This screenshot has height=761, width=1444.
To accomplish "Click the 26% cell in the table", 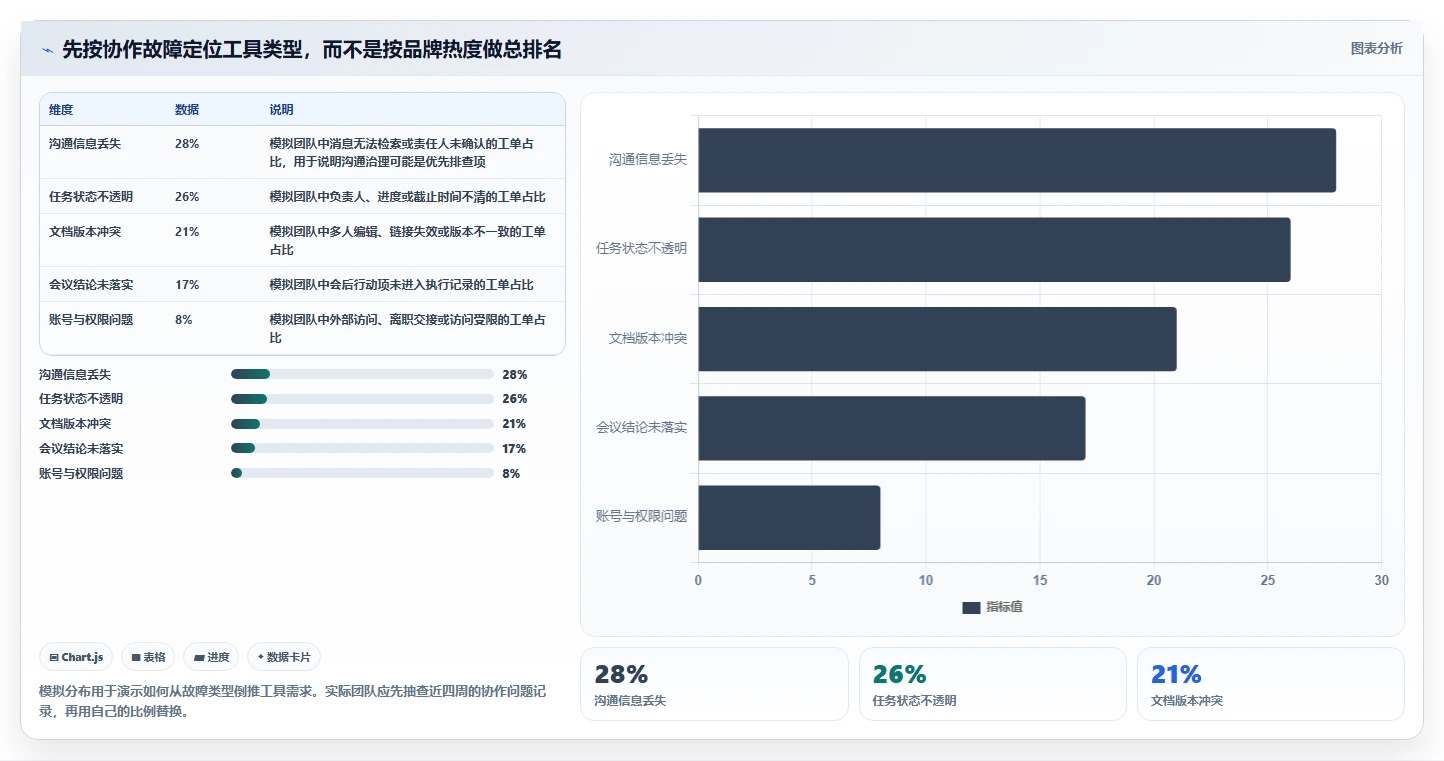I will click(x=187, y=197).
